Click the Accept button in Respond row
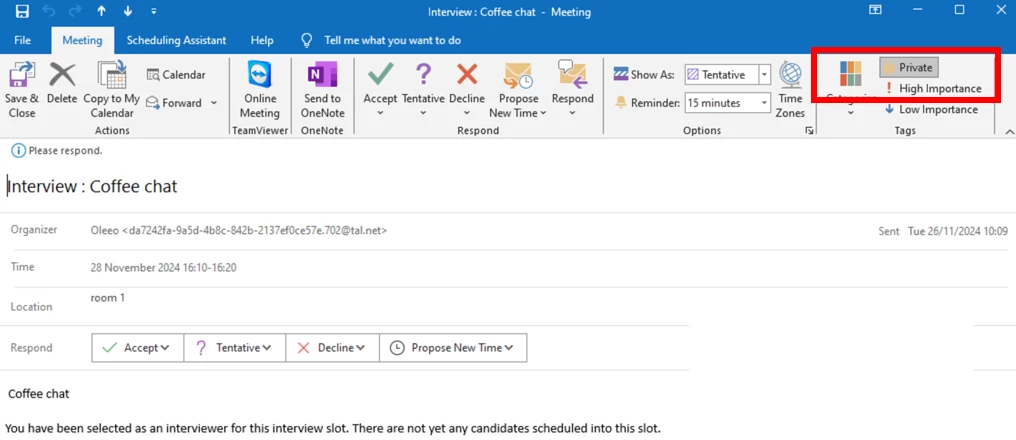1016x440 pixels. 136,348
